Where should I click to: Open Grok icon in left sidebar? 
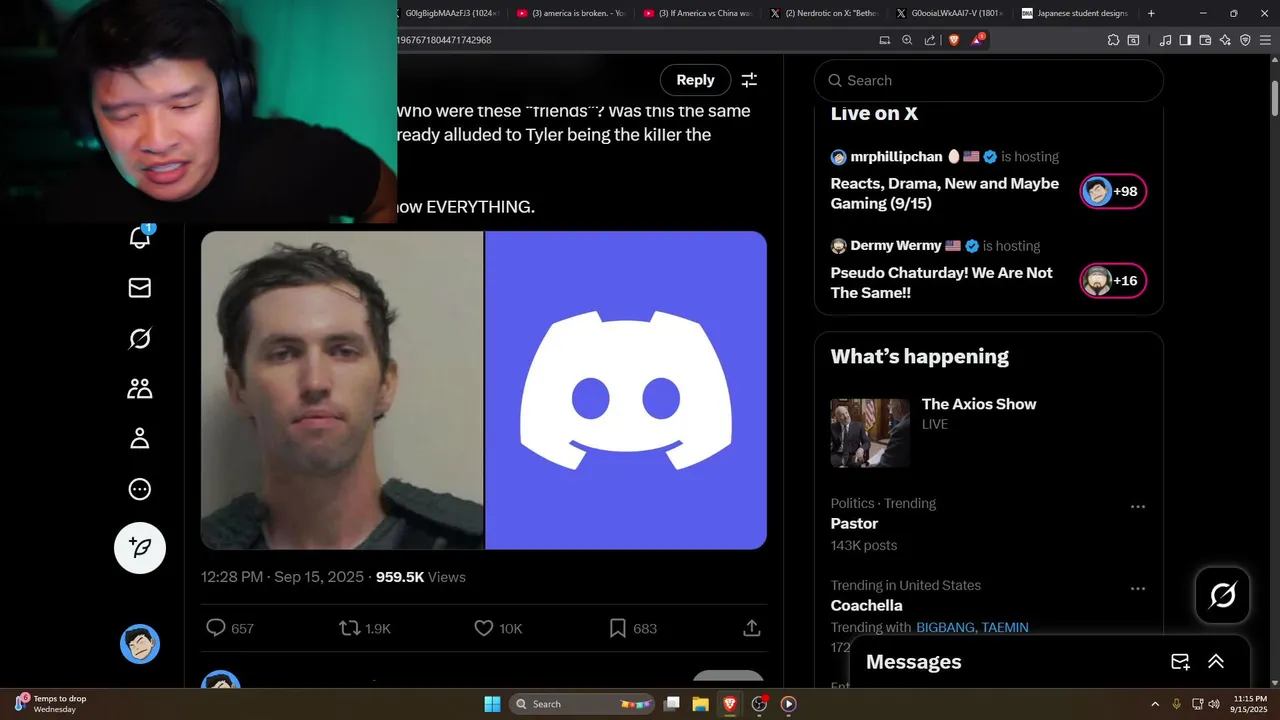[x=140, y=339]
